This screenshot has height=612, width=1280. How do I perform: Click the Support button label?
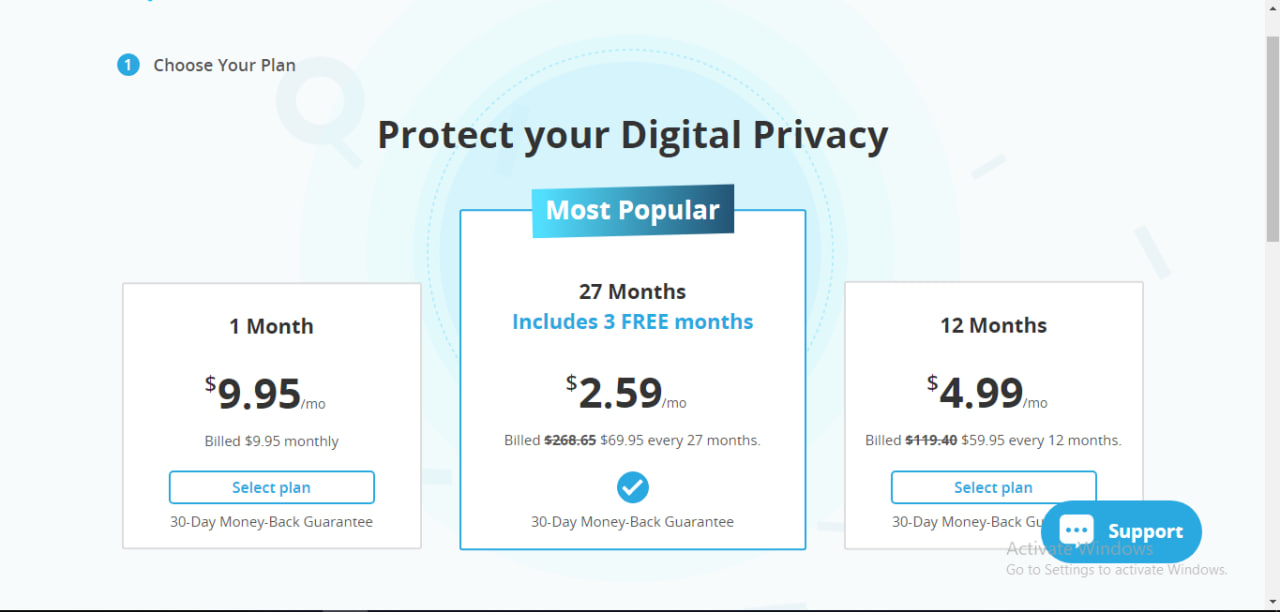1145,531
